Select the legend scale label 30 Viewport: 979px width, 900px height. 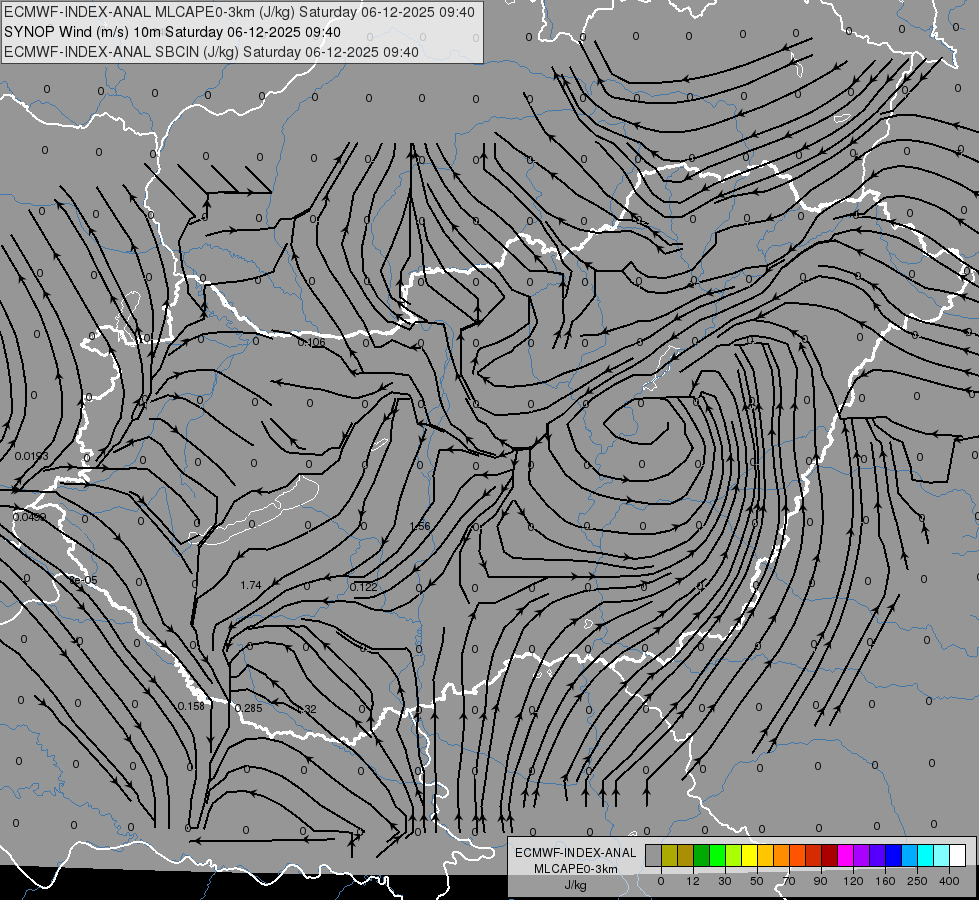[725, 881]
